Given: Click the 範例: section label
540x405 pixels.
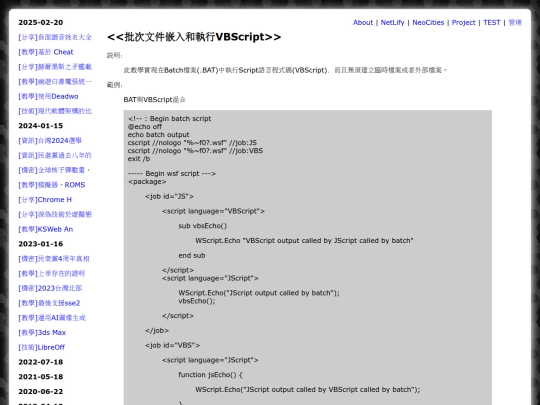Looking at the screenshot, I should pos(115,85).
